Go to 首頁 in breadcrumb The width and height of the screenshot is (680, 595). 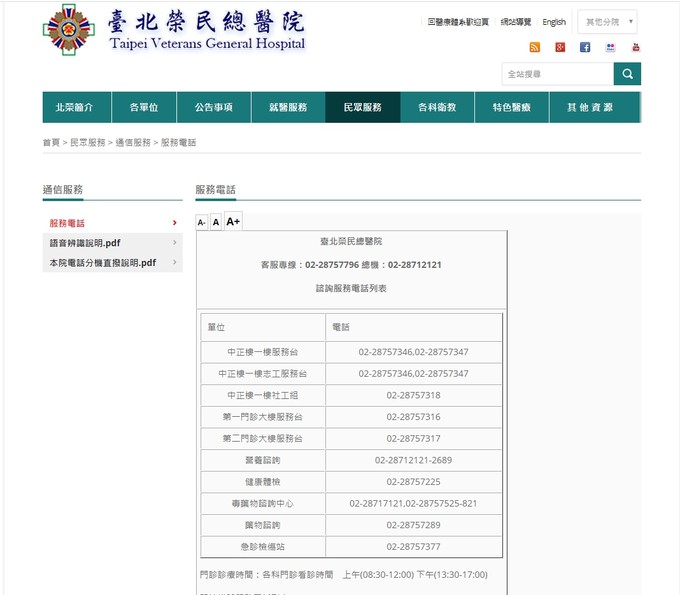pos(51,142)
